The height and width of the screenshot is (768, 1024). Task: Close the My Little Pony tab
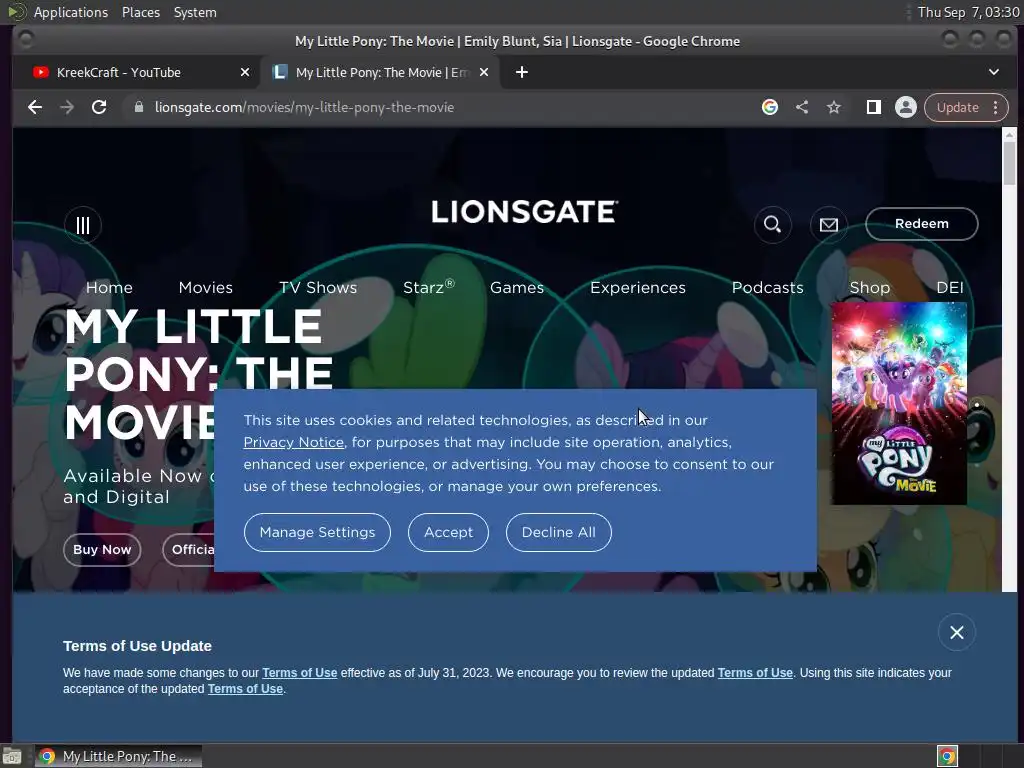click(x=484, y=72)
